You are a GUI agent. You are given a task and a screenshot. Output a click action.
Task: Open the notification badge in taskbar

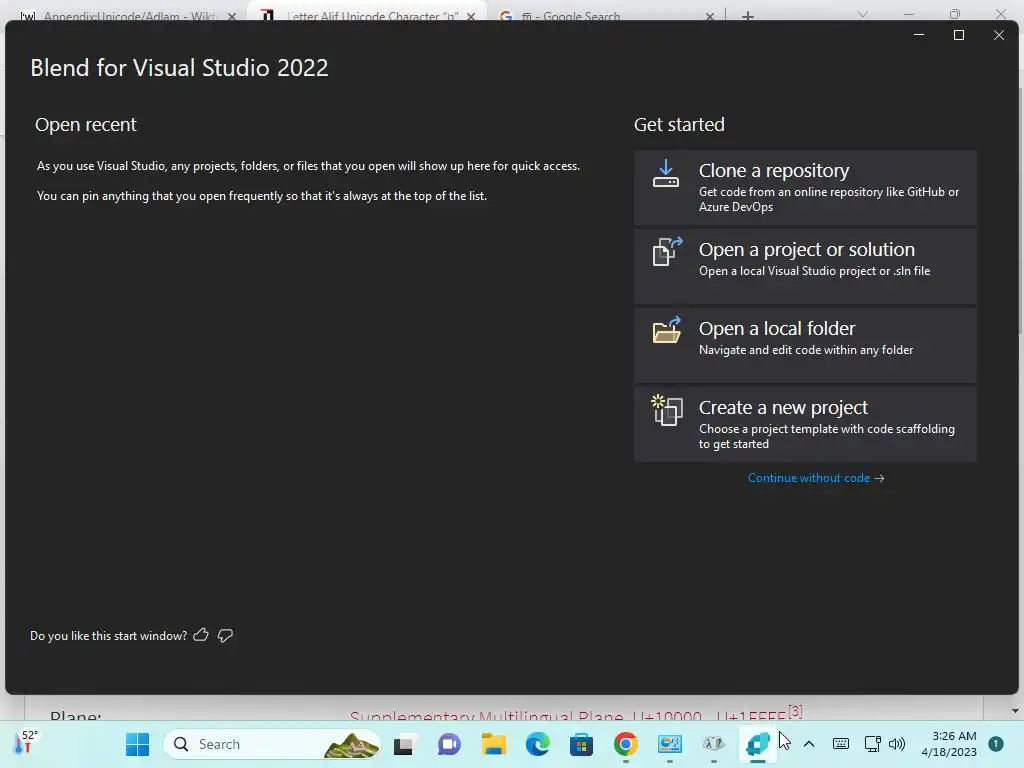click(x=995, y=744)
